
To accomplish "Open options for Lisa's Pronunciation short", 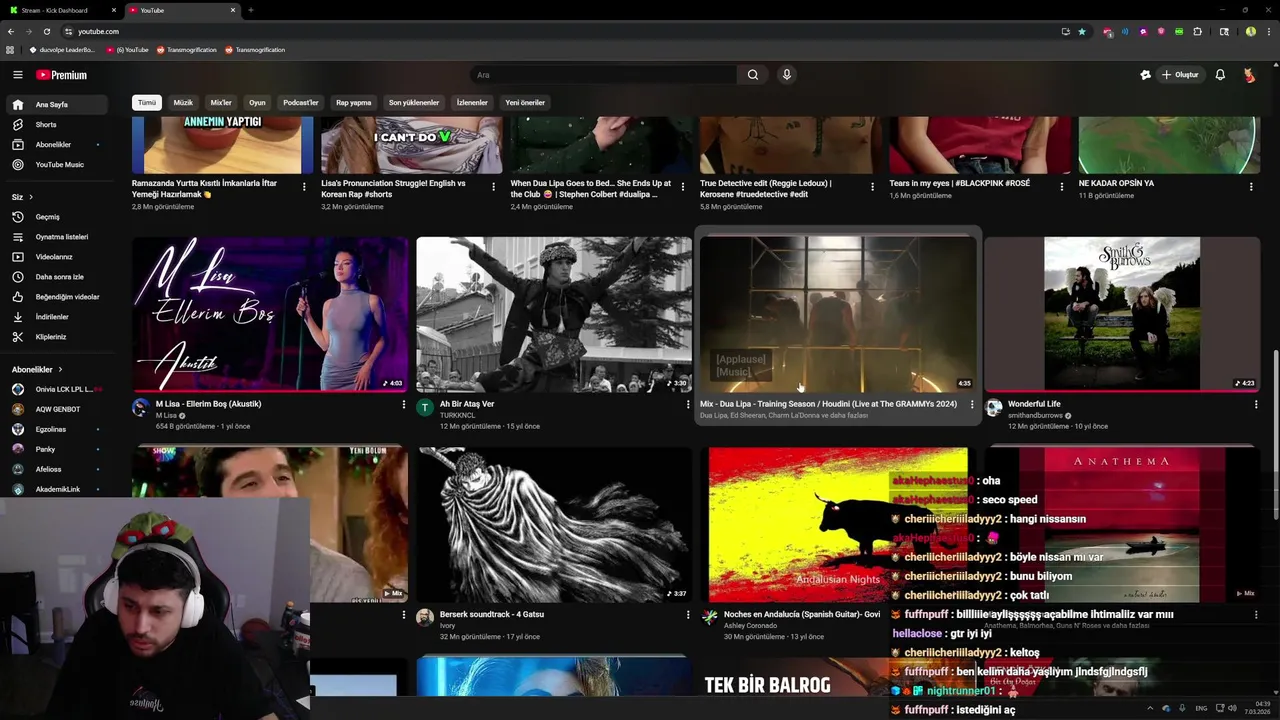I will click(x=493, y=186).
